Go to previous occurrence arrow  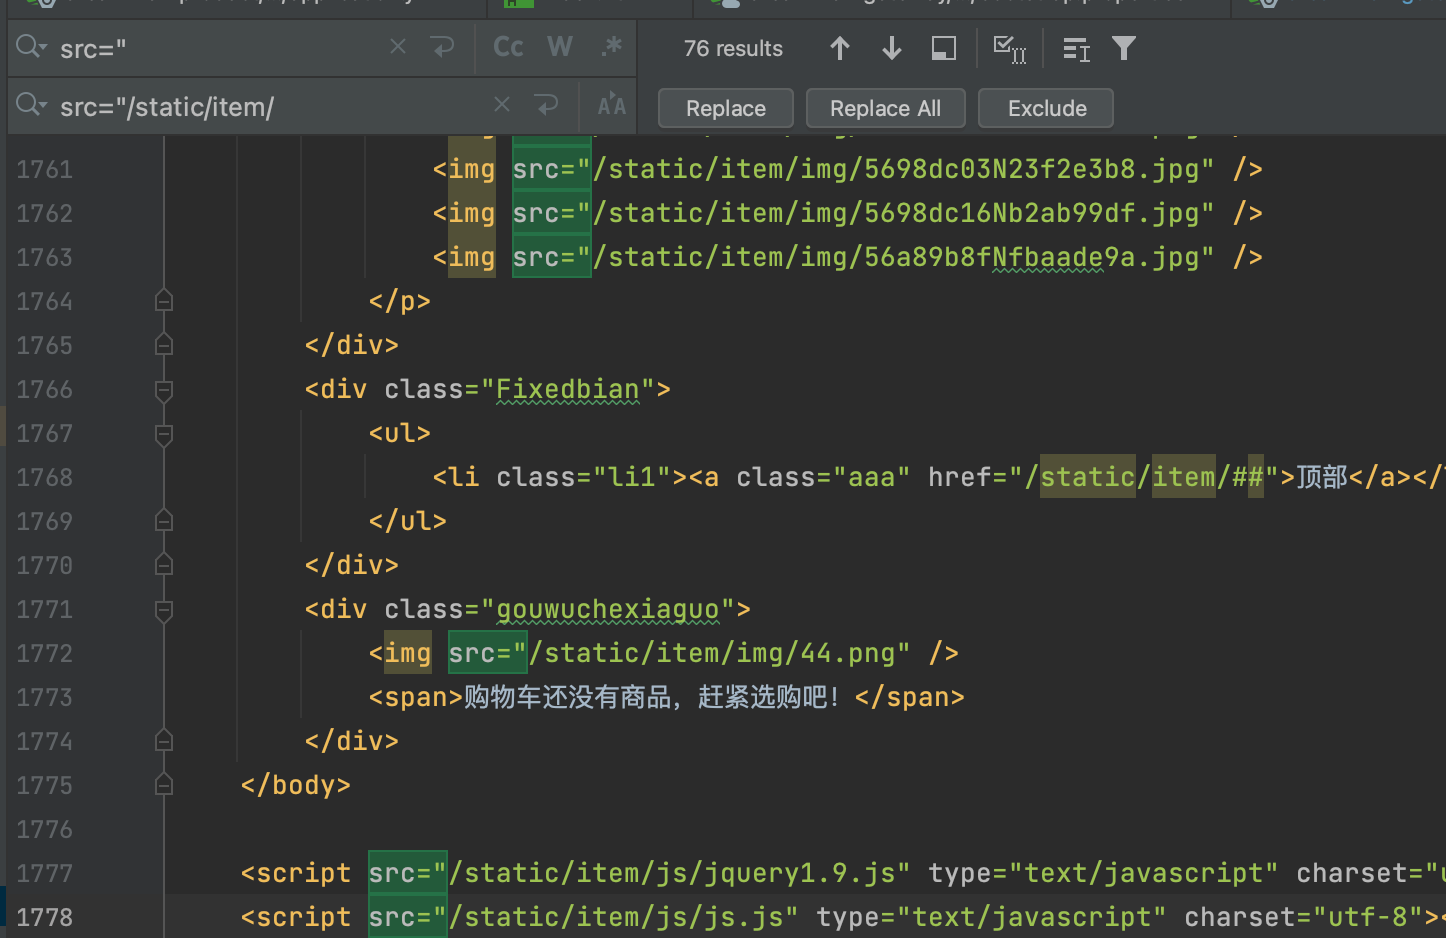coord(840,48)
